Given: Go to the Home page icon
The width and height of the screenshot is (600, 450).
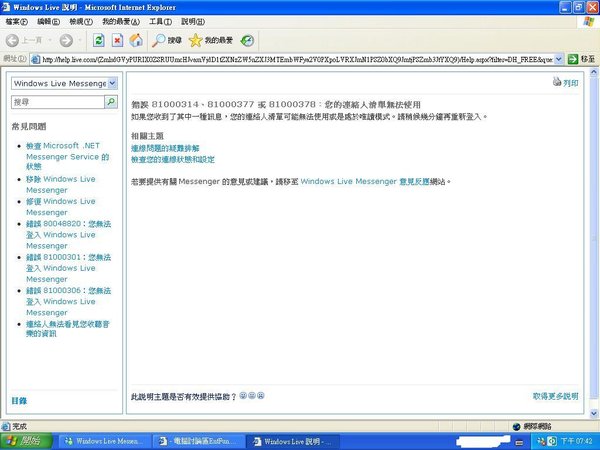Looking at the screenshot, I should pyautogui.click(x=136, y=40).
